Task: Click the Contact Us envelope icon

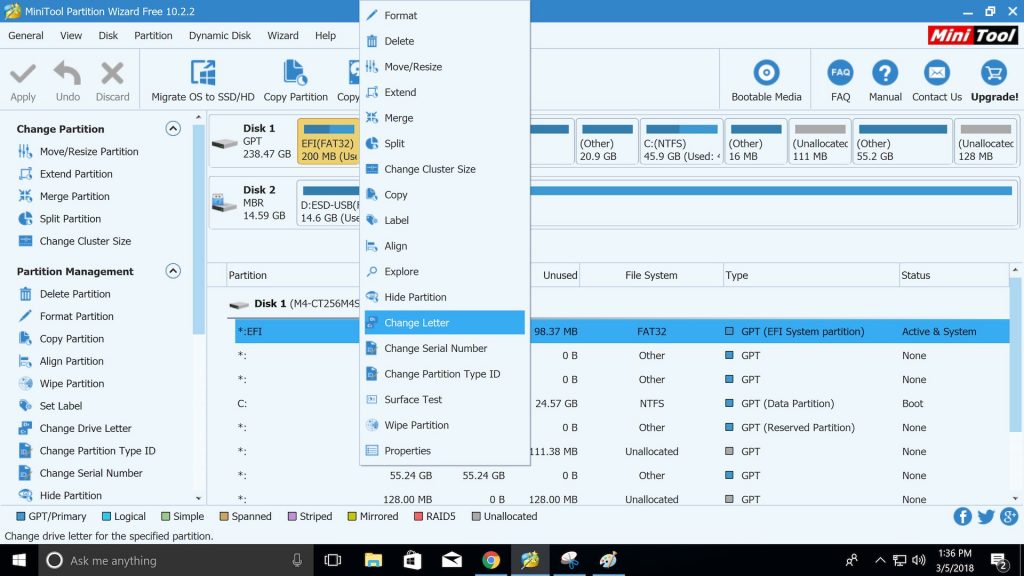Action: (936, 72)
